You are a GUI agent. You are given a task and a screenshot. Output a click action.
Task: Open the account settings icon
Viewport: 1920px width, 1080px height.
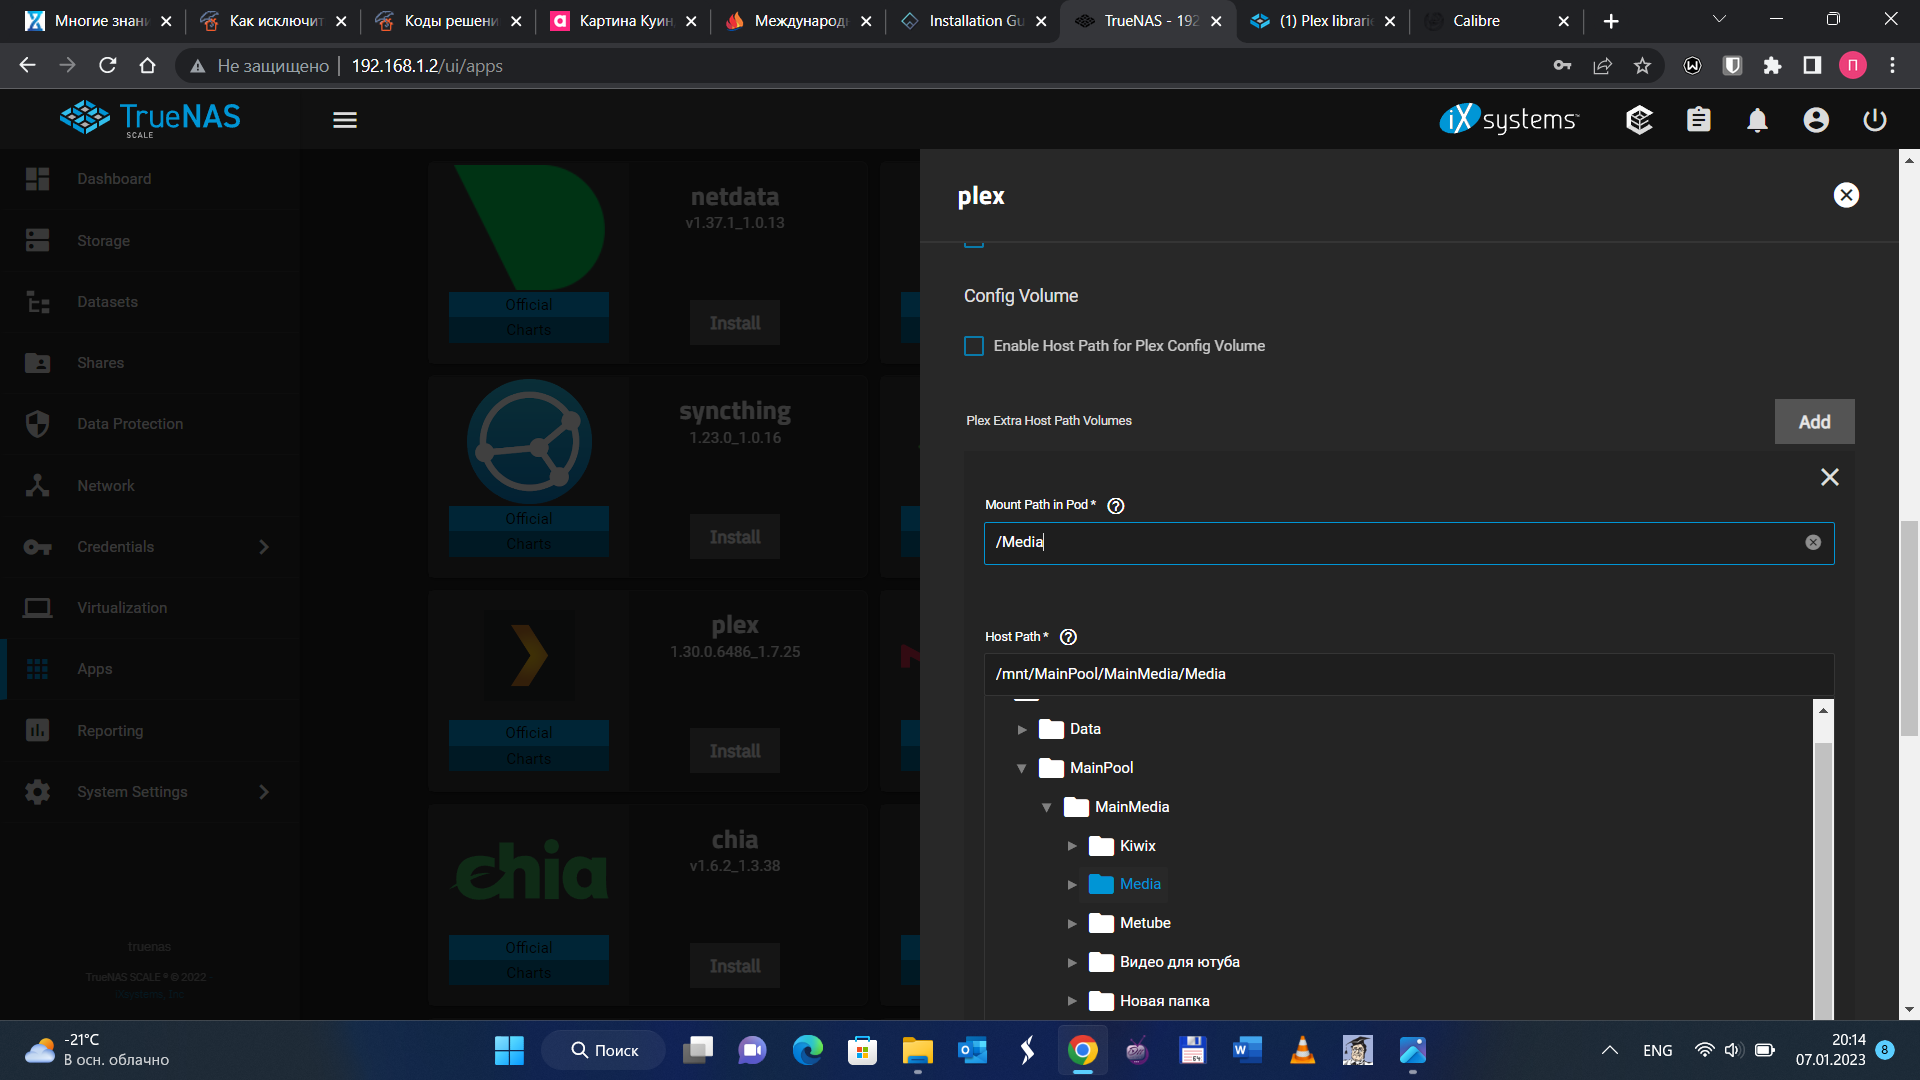click(1816, 120)
